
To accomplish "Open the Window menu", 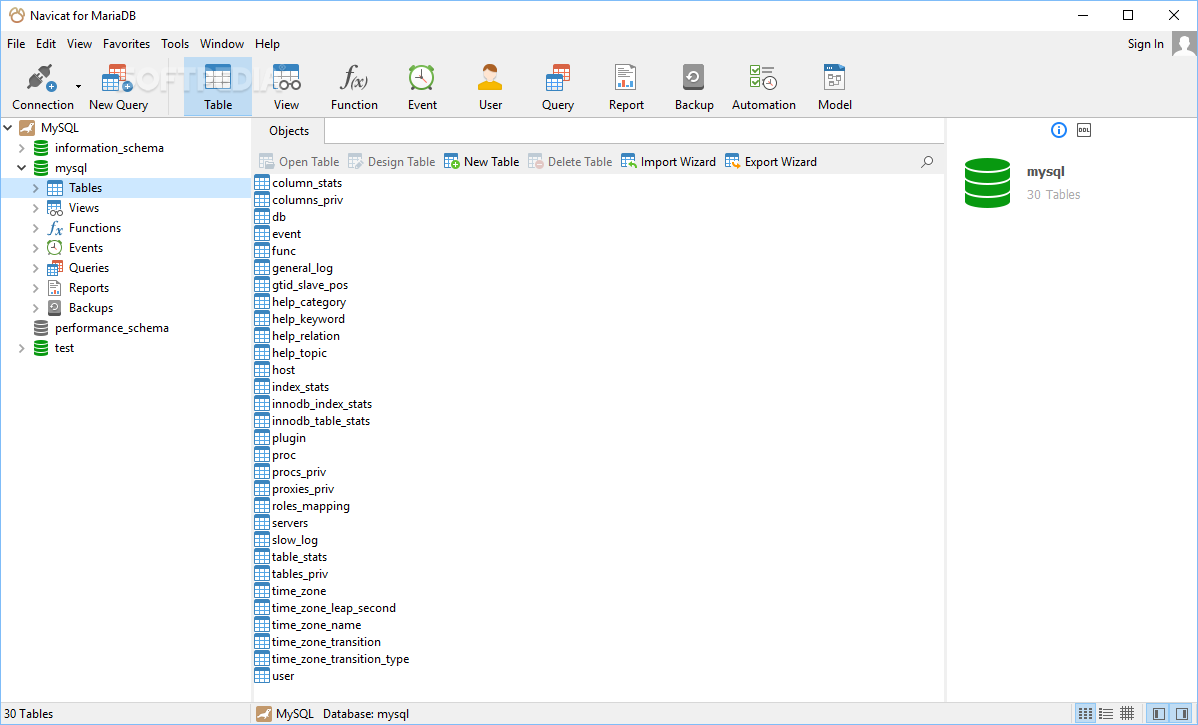I will point(222,44).
